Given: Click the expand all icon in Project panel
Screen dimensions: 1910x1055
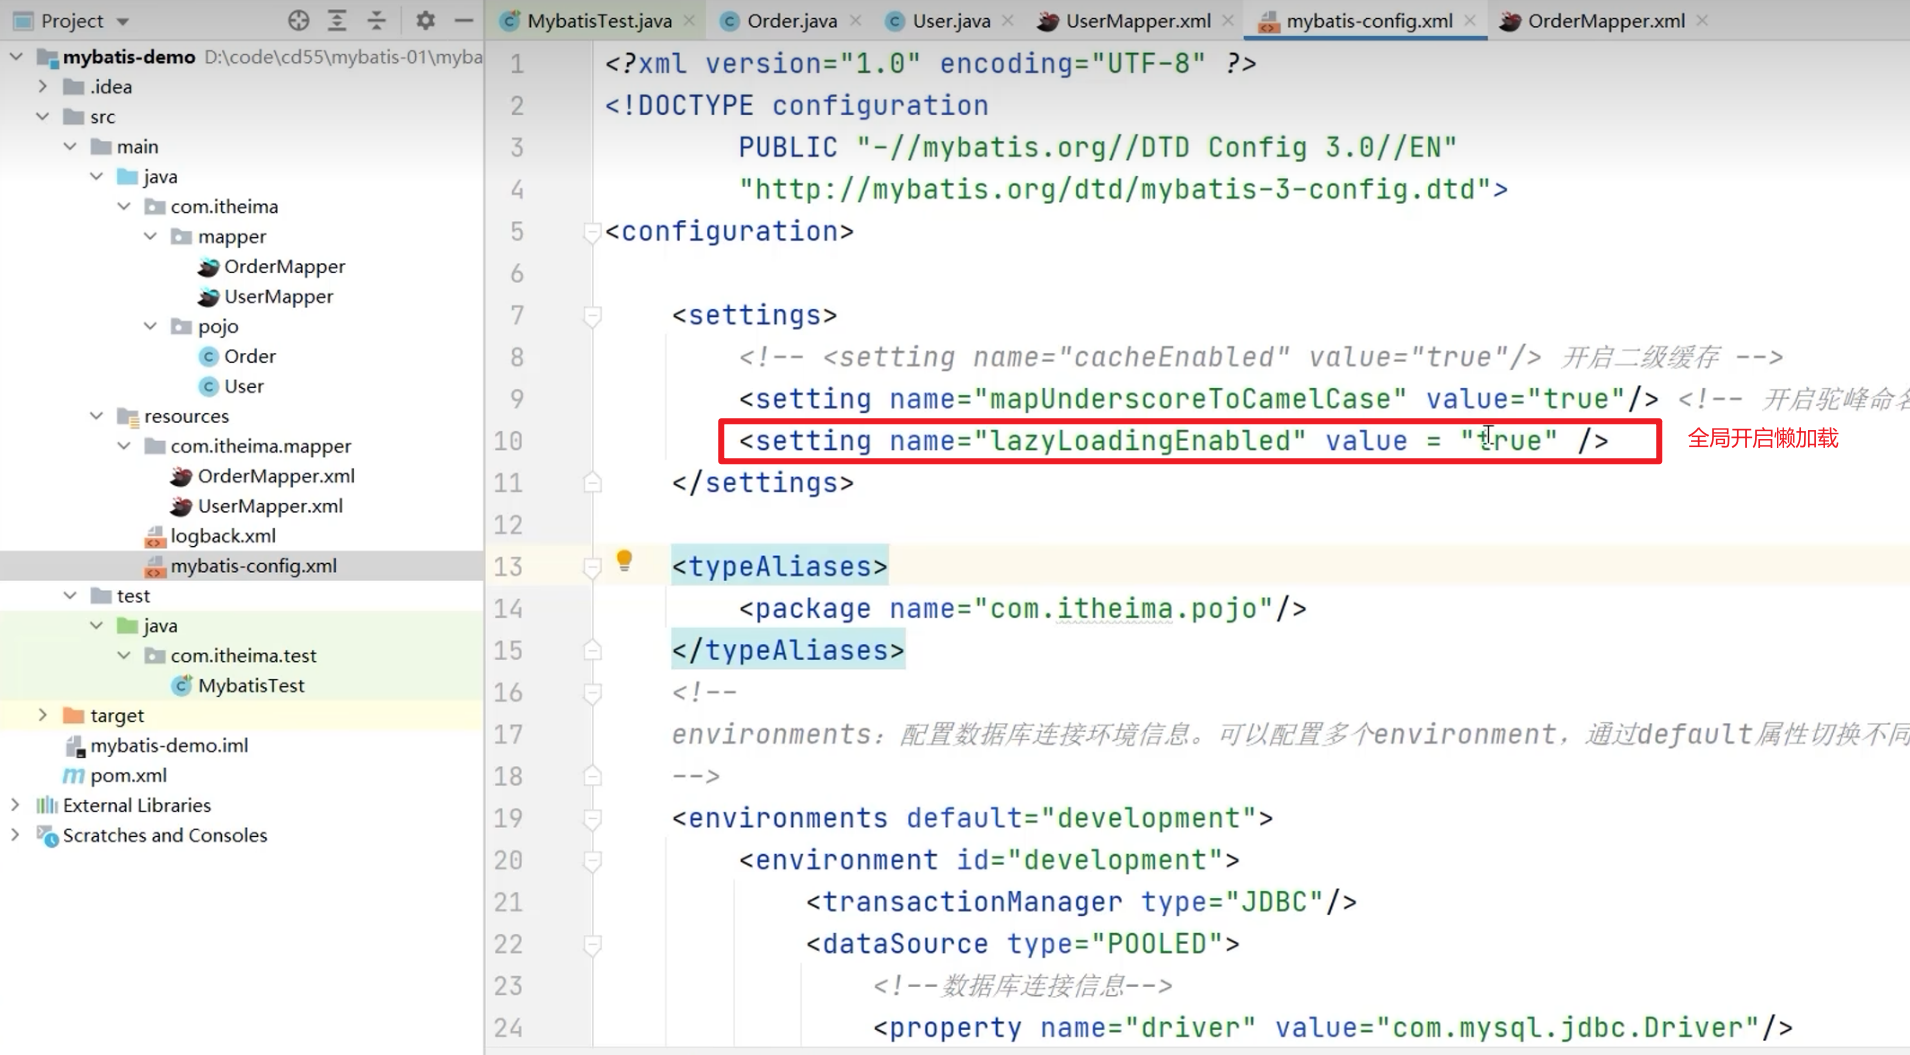Looking at the screenshot, I should pyautogui.click(x=337, y=20).
